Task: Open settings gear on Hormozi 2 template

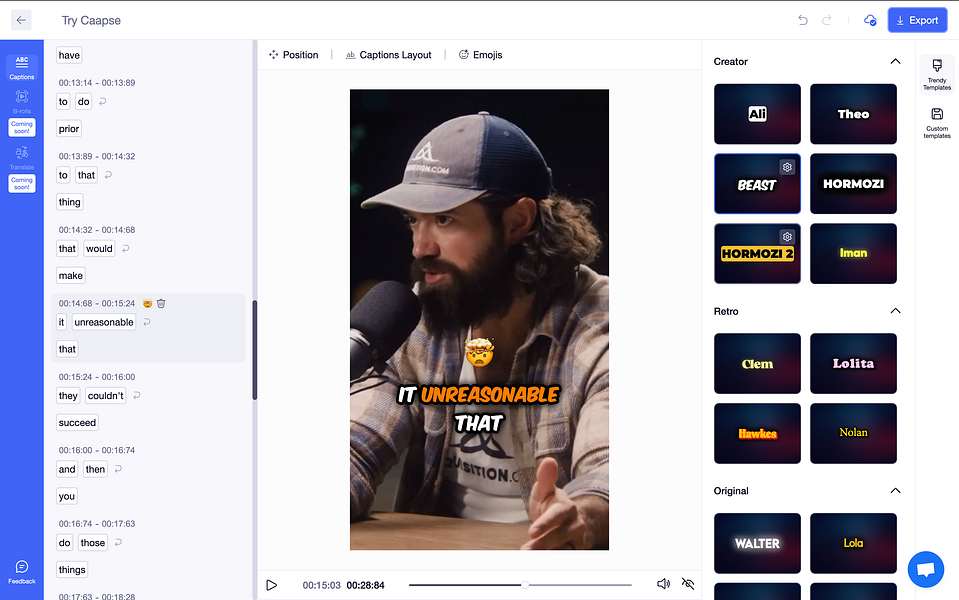Action: (x=787, y=237)
